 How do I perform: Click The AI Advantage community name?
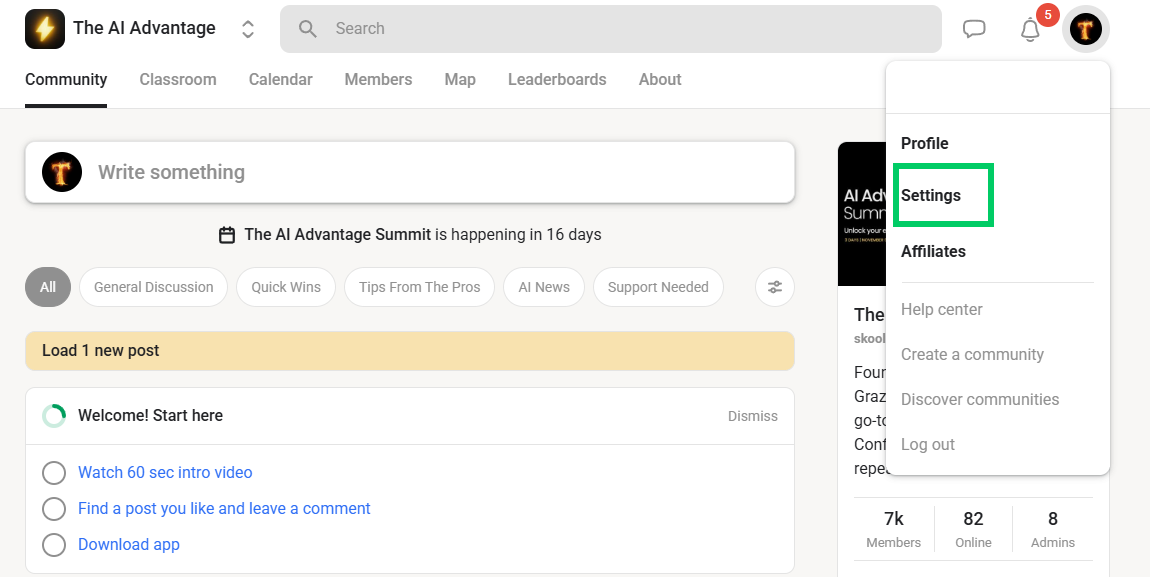[x=144, y=28]
